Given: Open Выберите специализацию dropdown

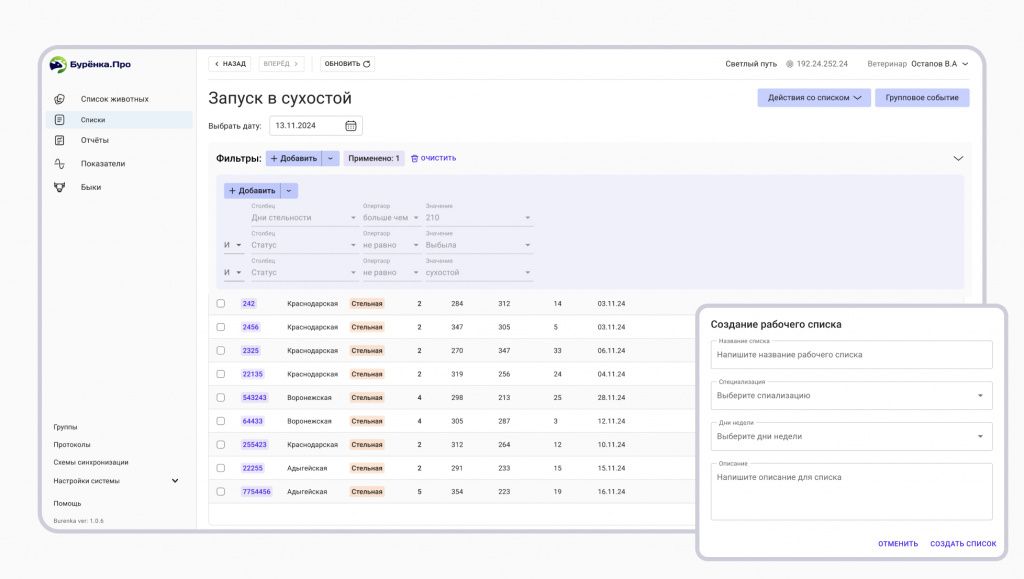Looking at the screenshot, I should pyautogui.click(x=852, y=396).
